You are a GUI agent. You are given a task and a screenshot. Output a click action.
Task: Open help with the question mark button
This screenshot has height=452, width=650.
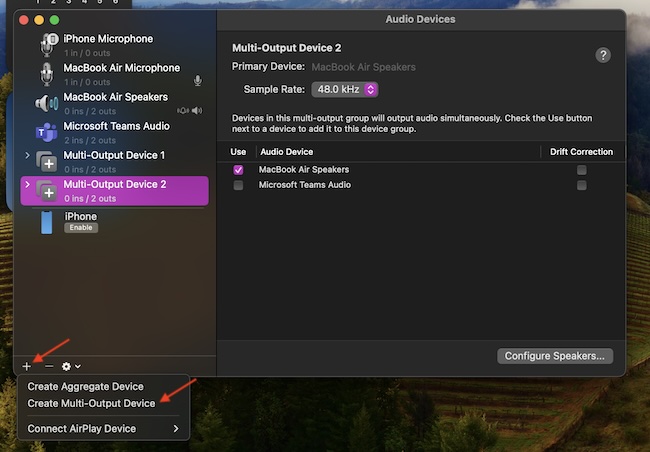tap(603, 55)
